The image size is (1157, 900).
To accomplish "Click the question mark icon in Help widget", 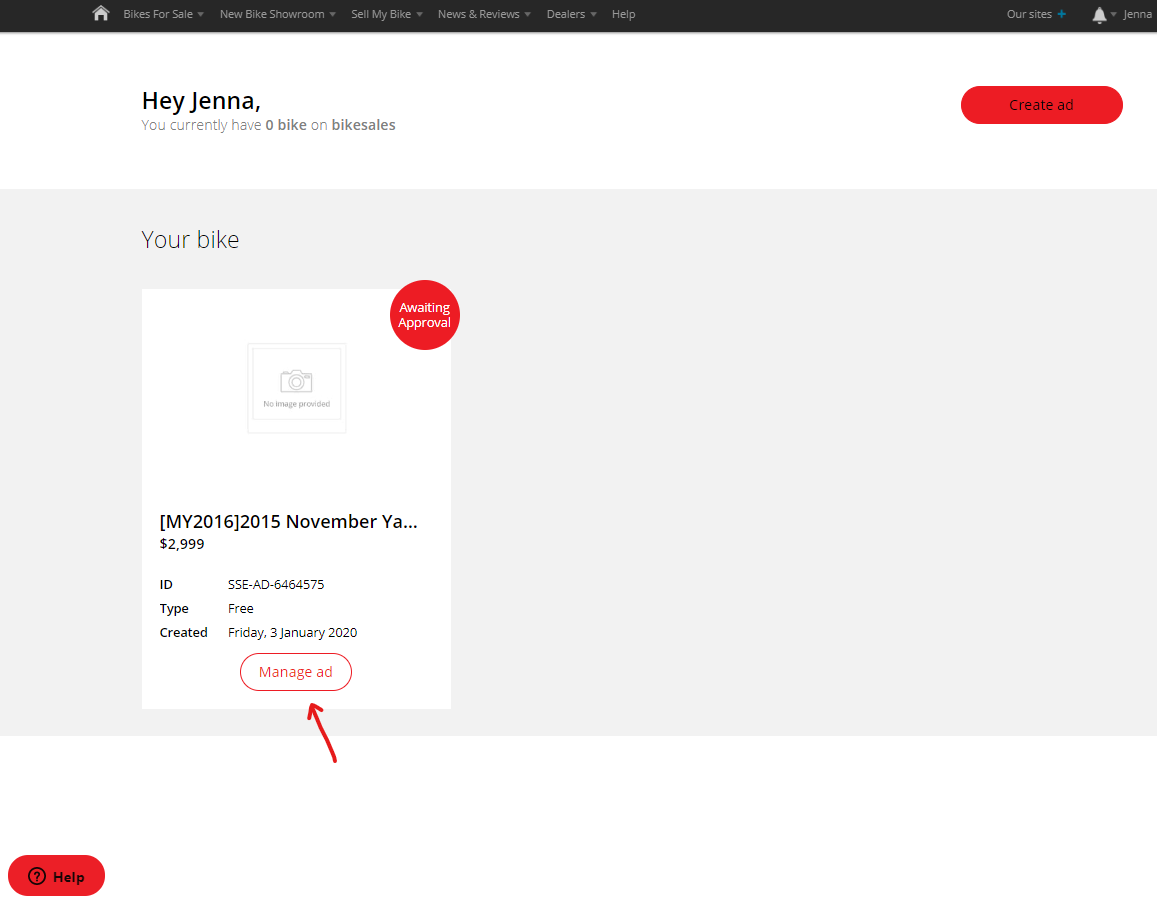I will click(37, 876).
